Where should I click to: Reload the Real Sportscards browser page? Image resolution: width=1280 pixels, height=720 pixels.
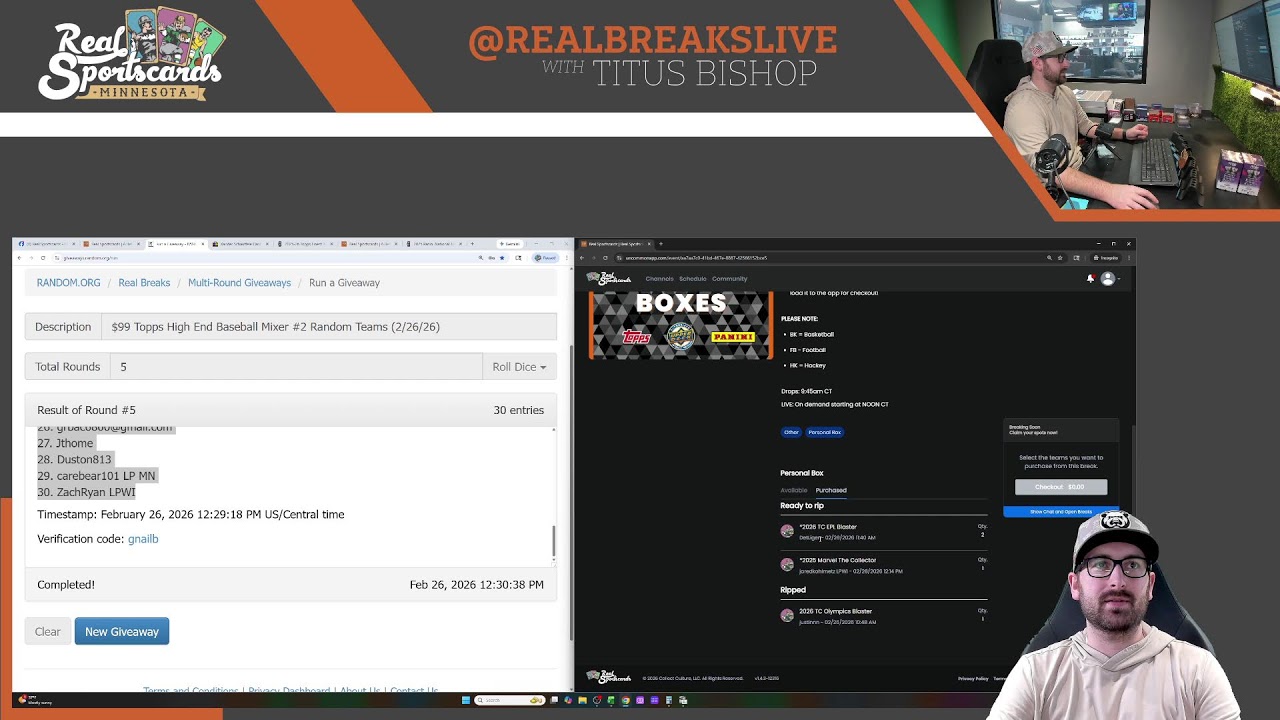click(x=605, y=257)
